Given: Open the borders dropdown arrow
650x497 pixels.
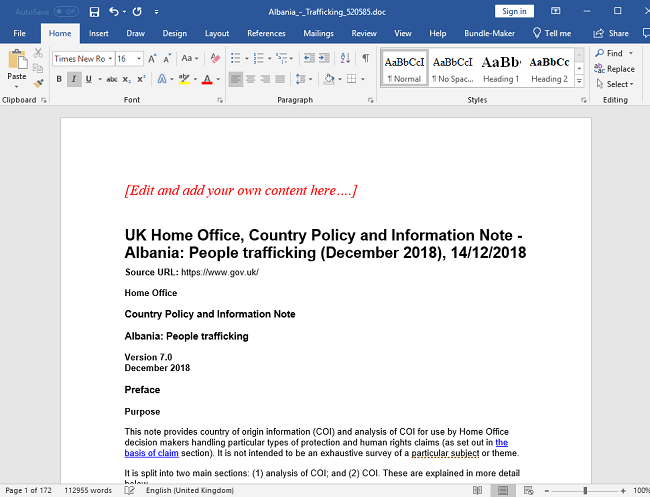Looking at the screenshot, I should tap(363, 79).
